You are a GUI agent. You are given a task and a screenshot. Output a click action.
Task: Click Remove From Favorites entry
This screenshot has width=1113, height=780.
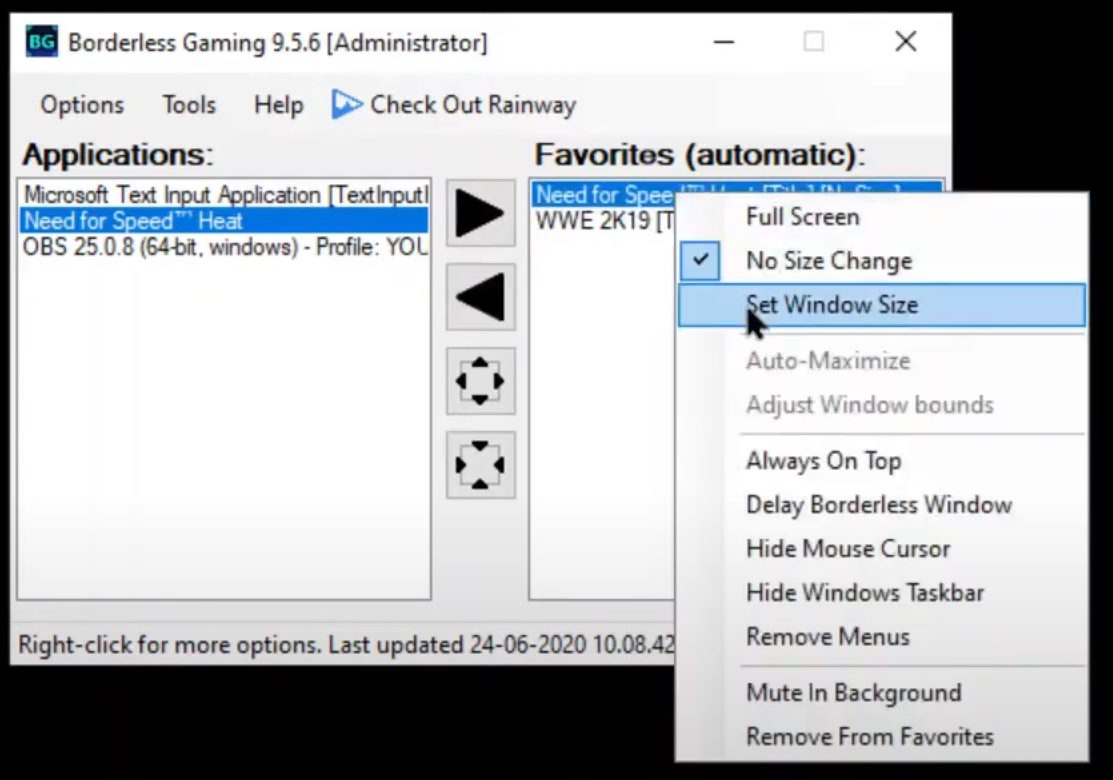tap(869, 737)
